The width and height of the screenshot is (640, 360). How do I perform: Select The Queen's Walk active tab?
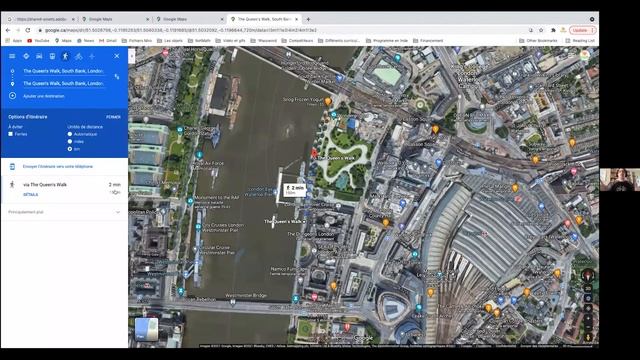tap(264, 19)
